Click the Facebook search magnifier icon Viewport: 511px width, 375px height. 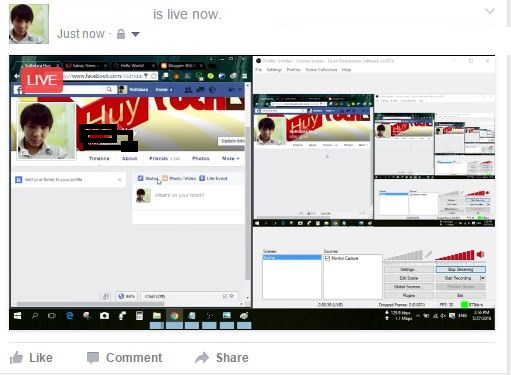[109, 89]
